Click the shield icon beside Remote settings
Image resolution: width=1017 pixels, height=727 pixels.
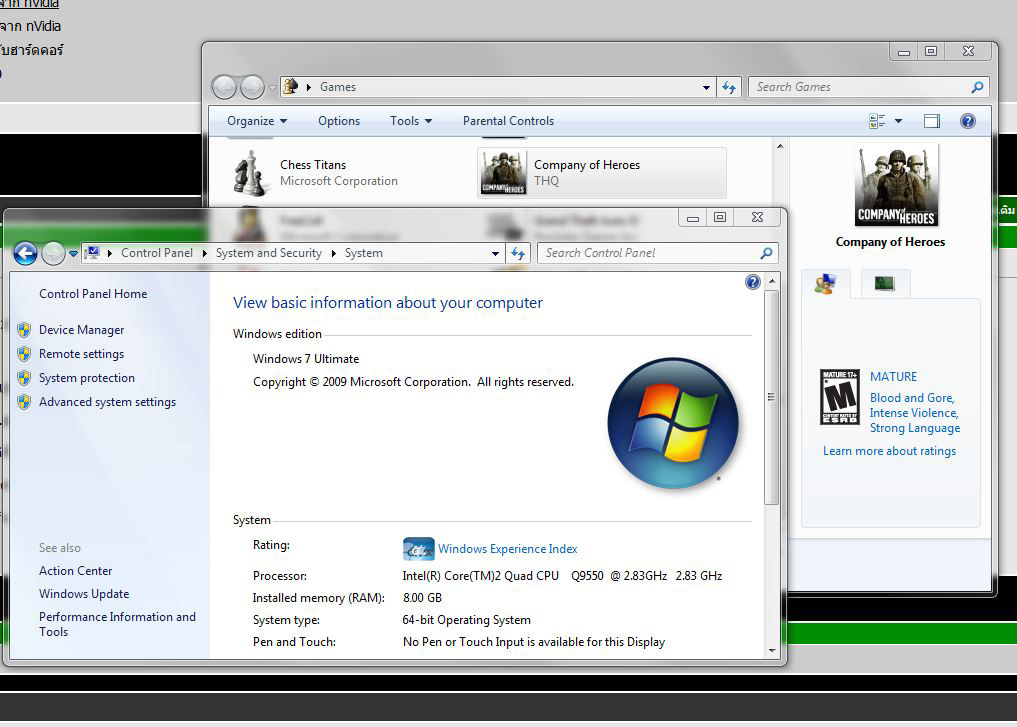(x=24, y=354)
